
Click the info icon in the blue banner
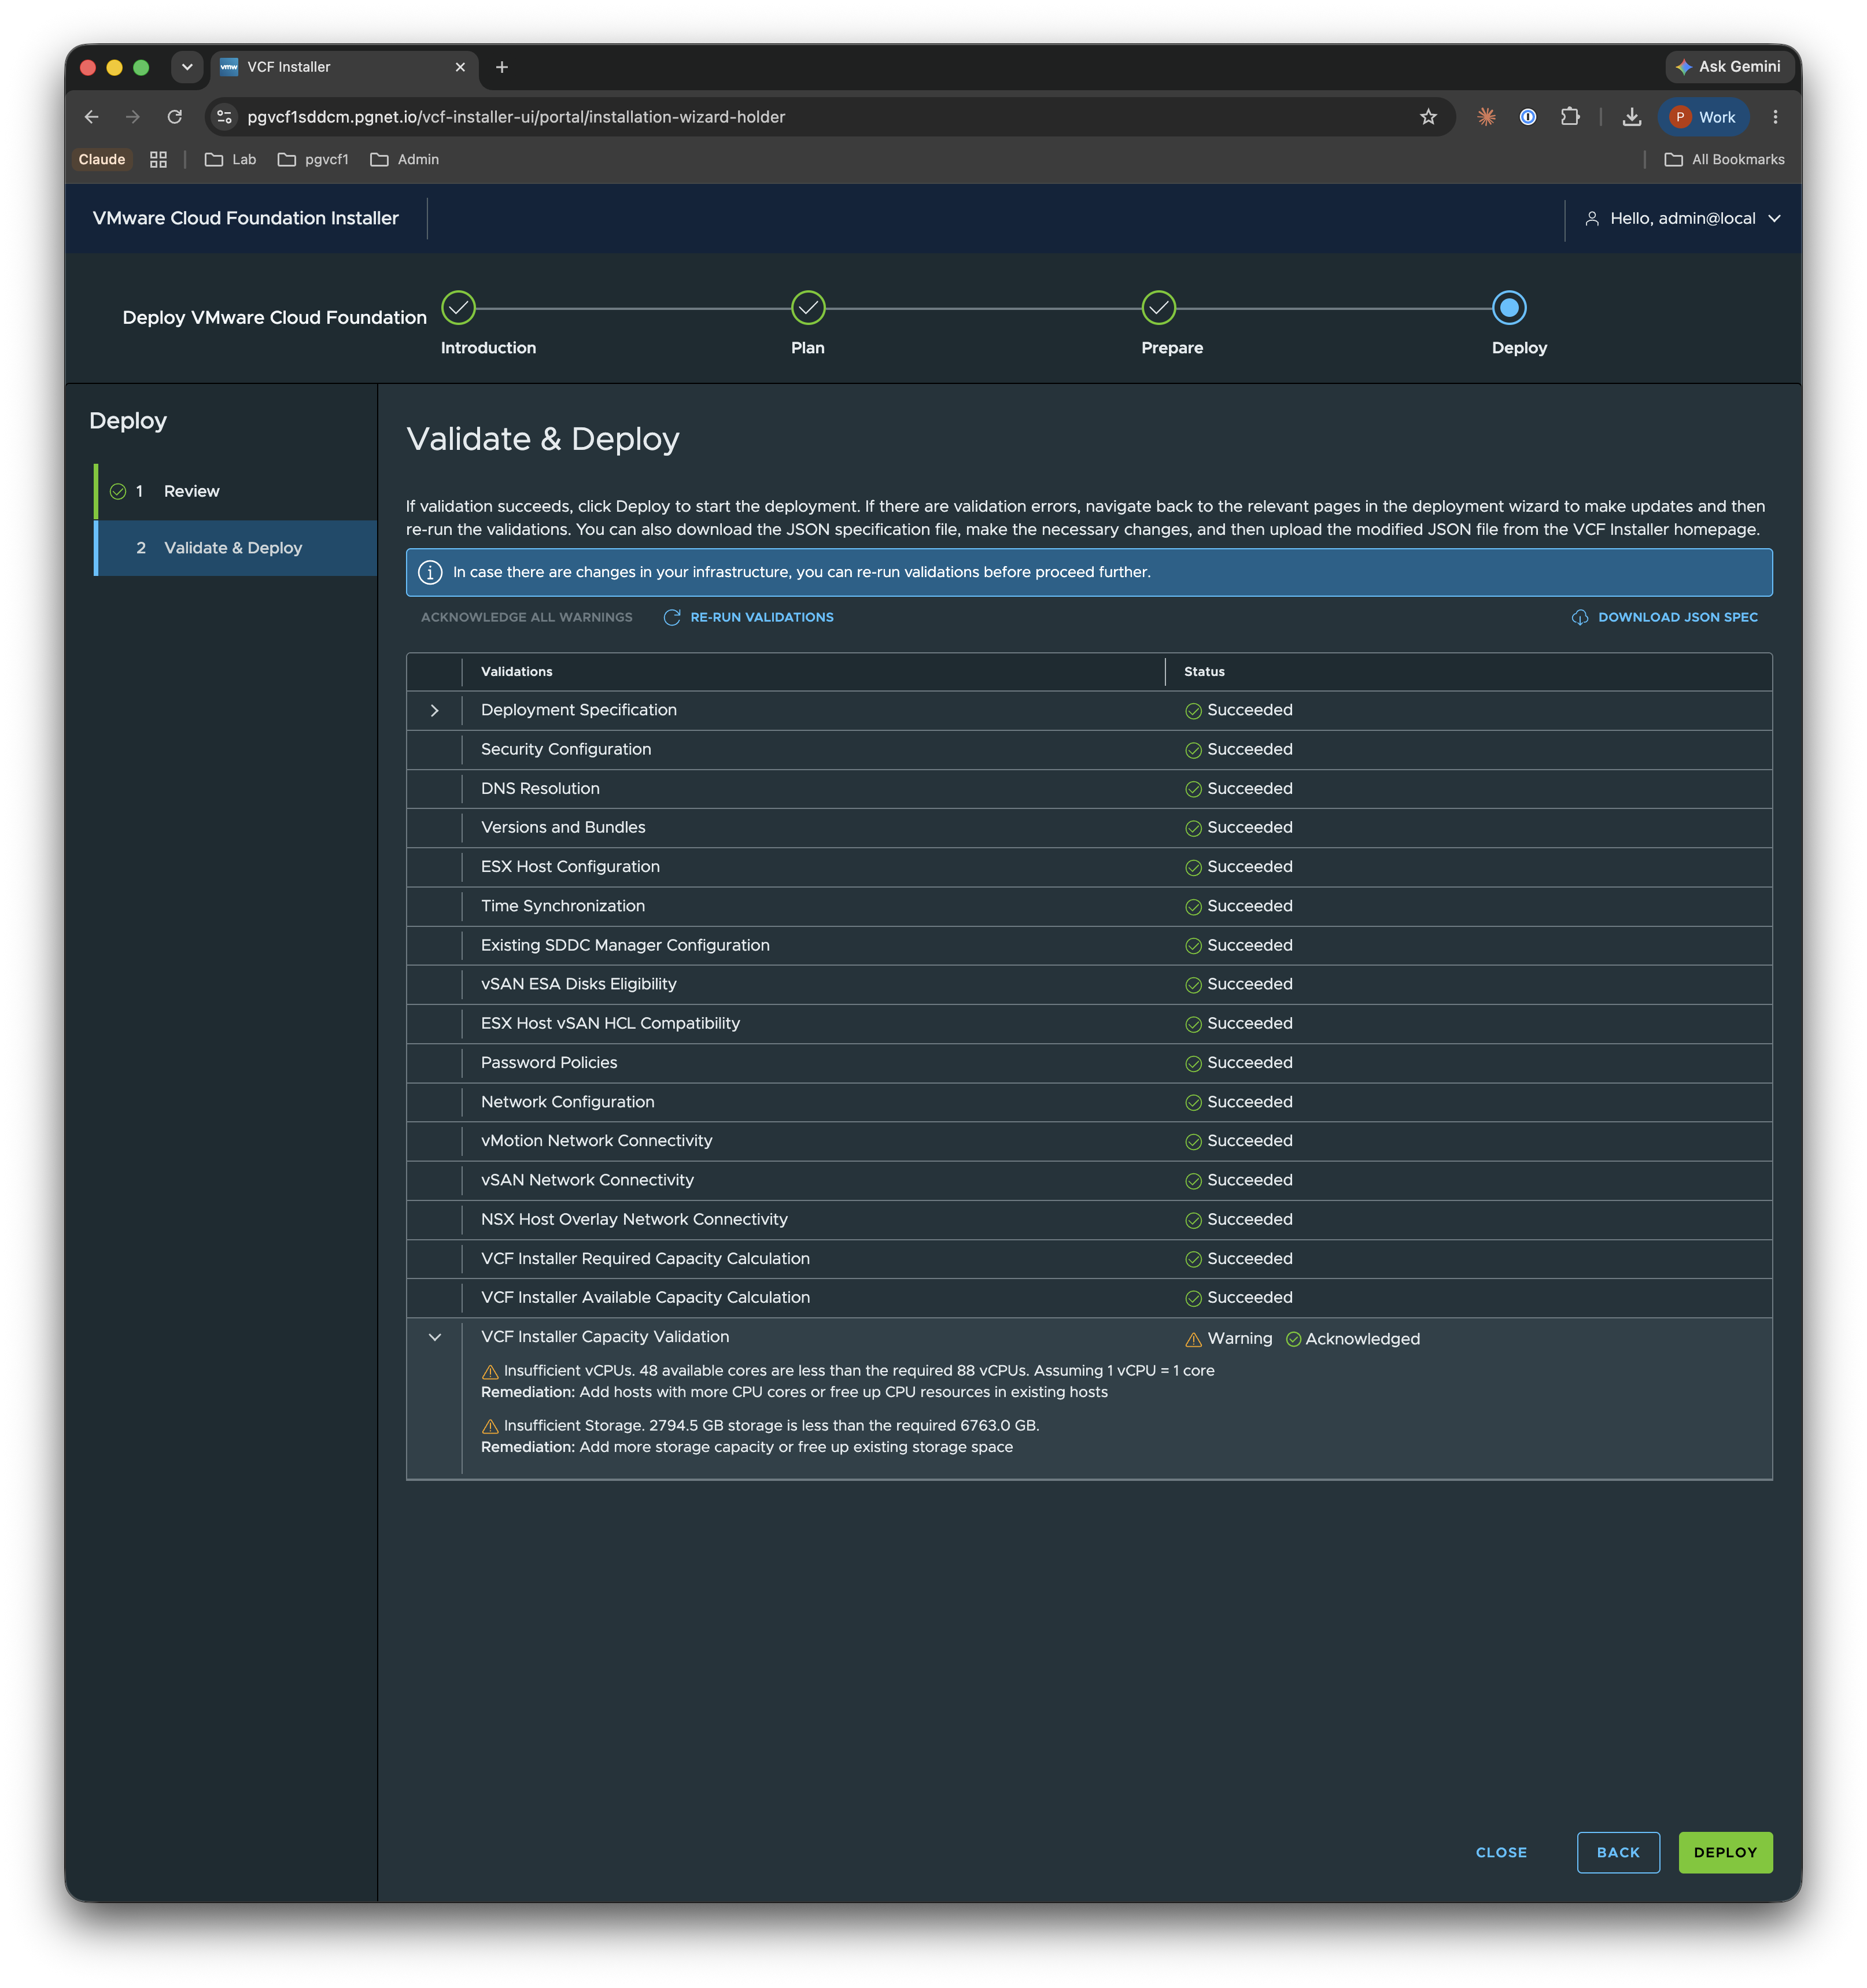(x=430, y=572)
